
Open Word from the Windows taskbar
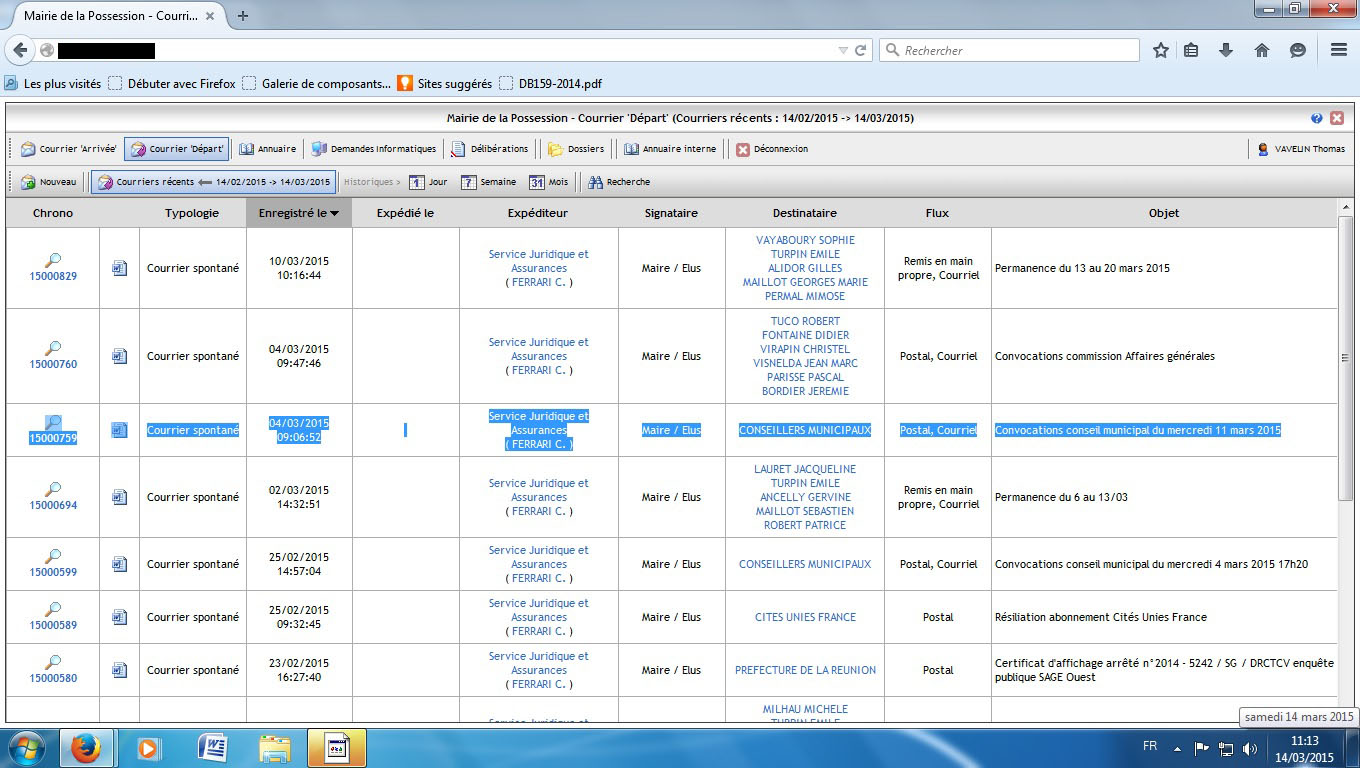(212, 748)
